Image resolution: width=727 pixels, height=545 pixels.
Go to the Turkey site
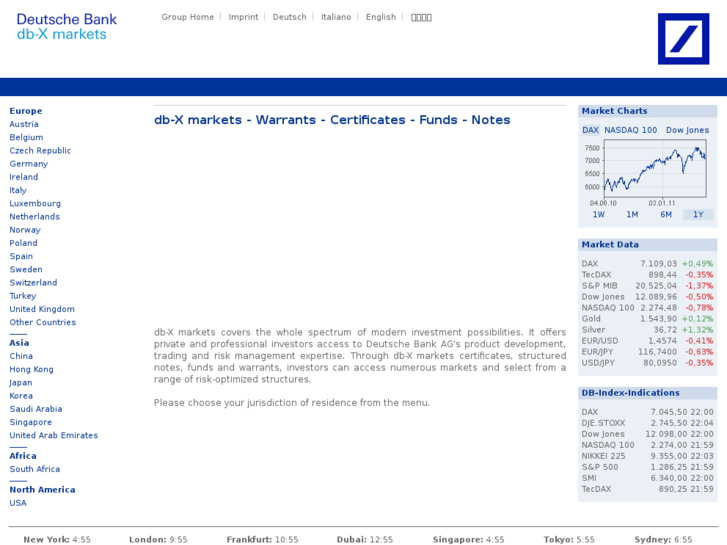click(x=23, y=296)
